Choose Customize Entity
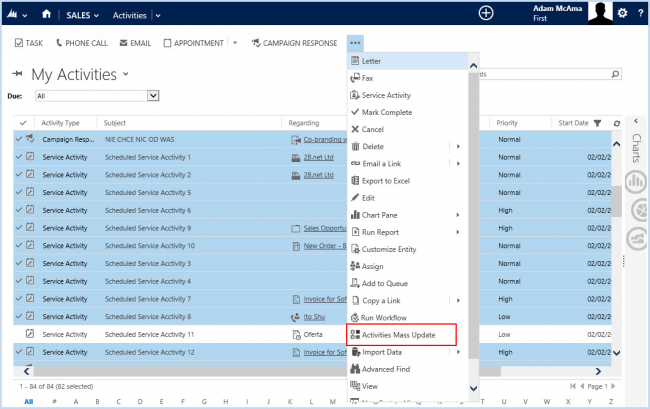The image size is (650, 409). [408, 249]
